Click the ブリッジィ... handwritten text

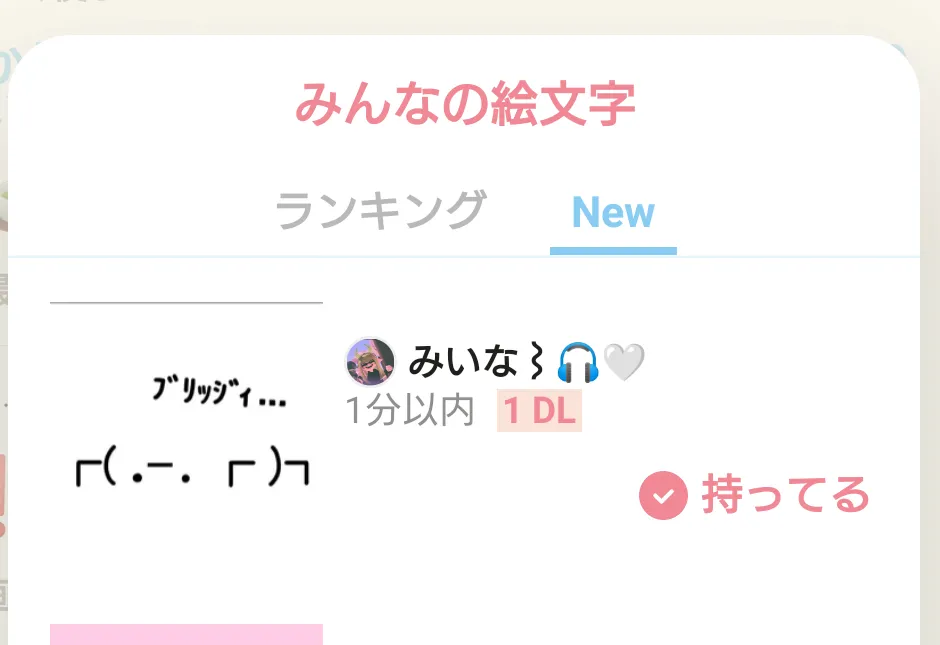pos(219,392)
